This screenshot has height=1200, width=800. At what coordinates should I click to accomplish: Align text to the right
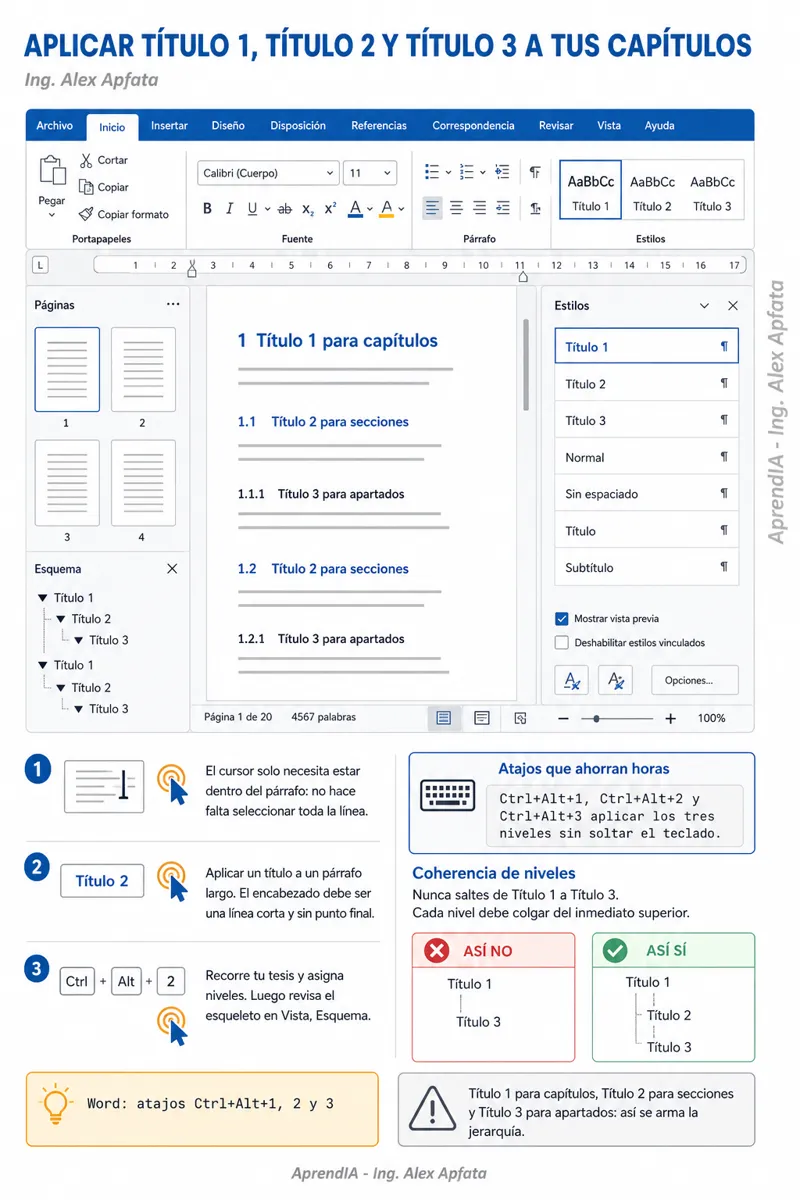(479, 208)
